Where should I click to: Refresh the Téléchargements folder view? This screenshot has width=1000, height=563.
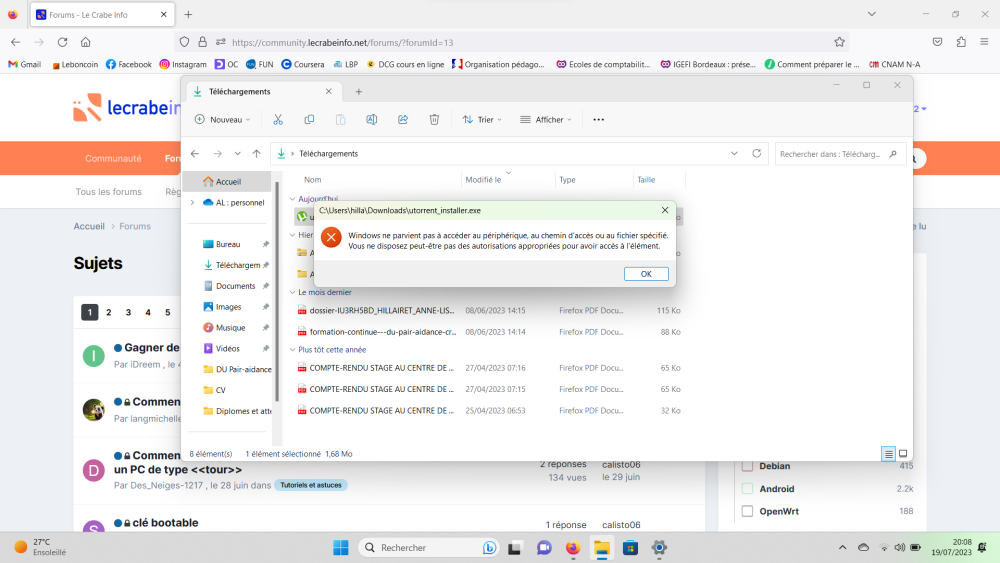pyautogui.click(x=757, y=154)
